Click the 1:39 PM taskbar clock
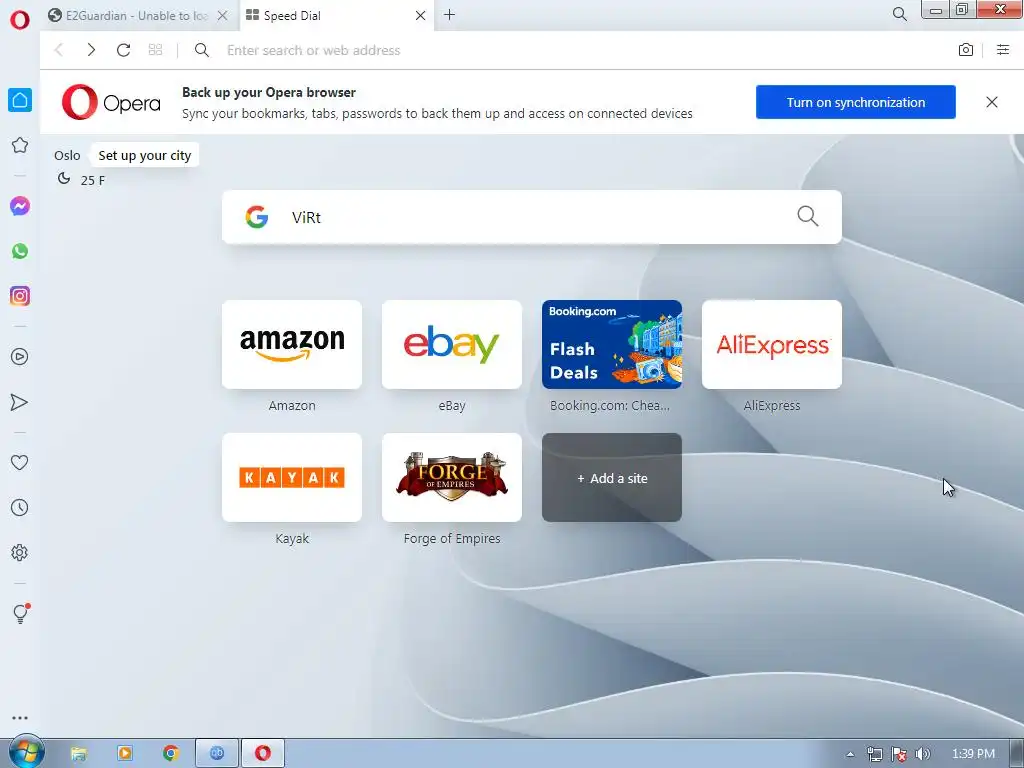Screen dimensions: 1024x768 [x=973, y=754]
